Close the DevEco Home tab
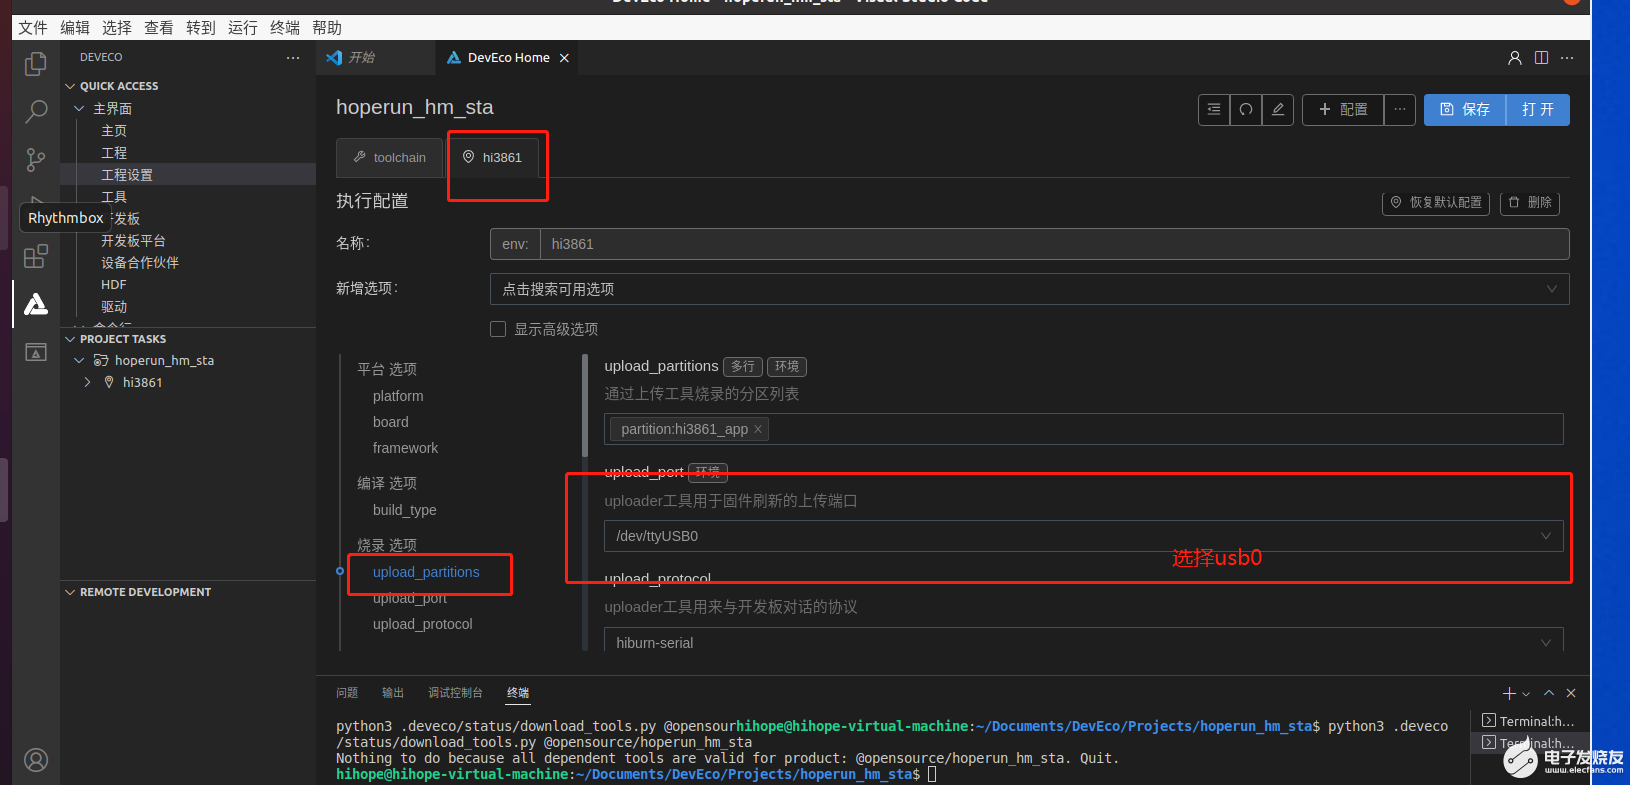This screenshot has width=1630, height=785. click(x=564, y=58)
